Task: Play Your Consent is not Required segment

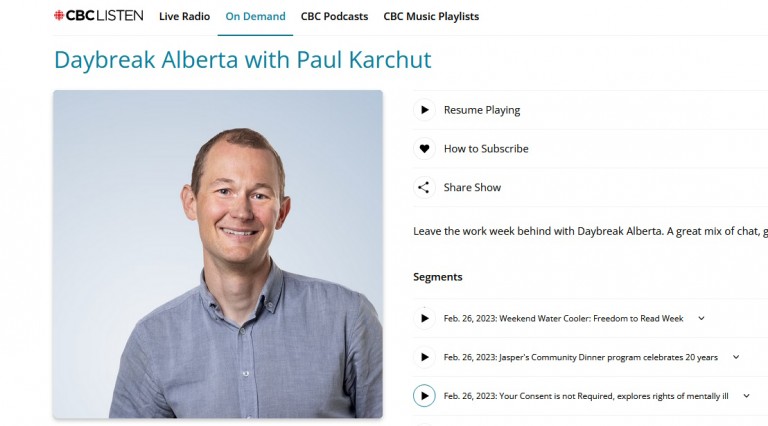Action: 424,396
